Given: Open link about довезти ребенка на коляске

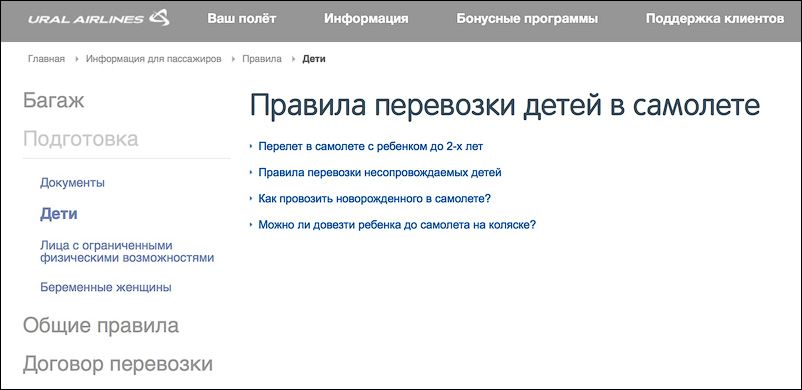Looking at the screenshot, I should [x=397, y=225].
